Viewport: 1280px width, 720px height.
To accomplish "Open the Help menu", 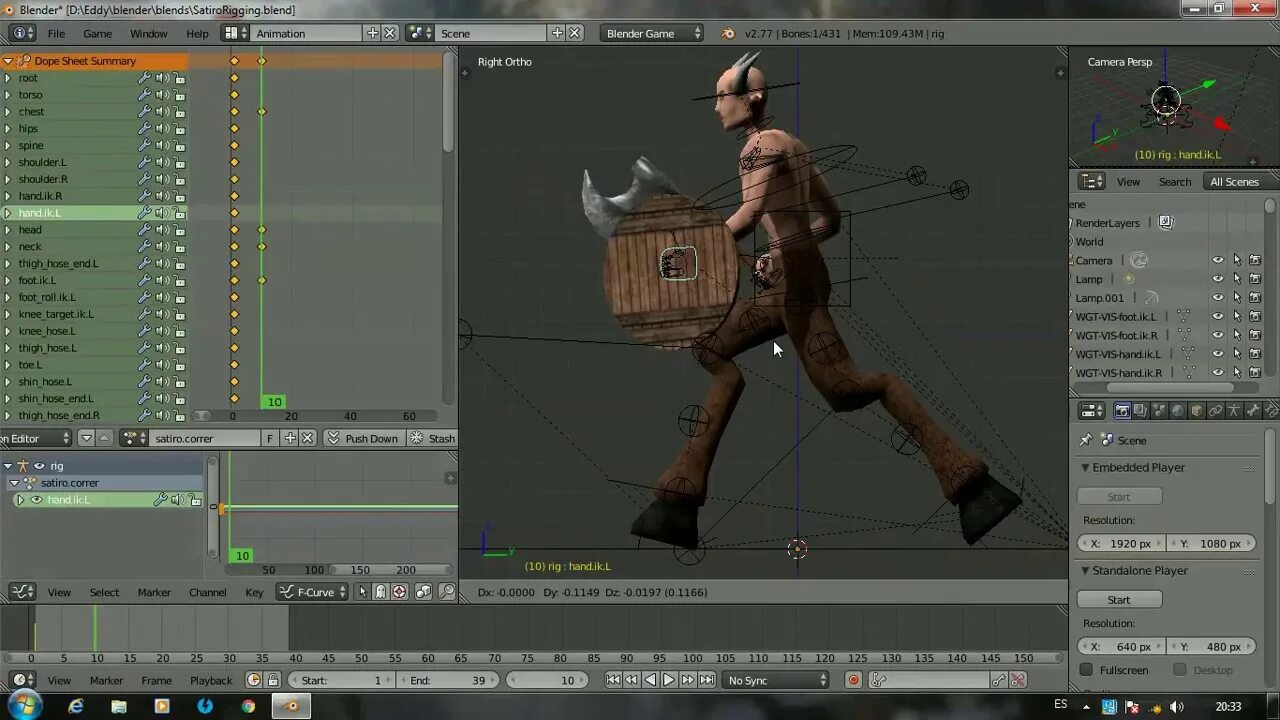I will coord(197,33).
